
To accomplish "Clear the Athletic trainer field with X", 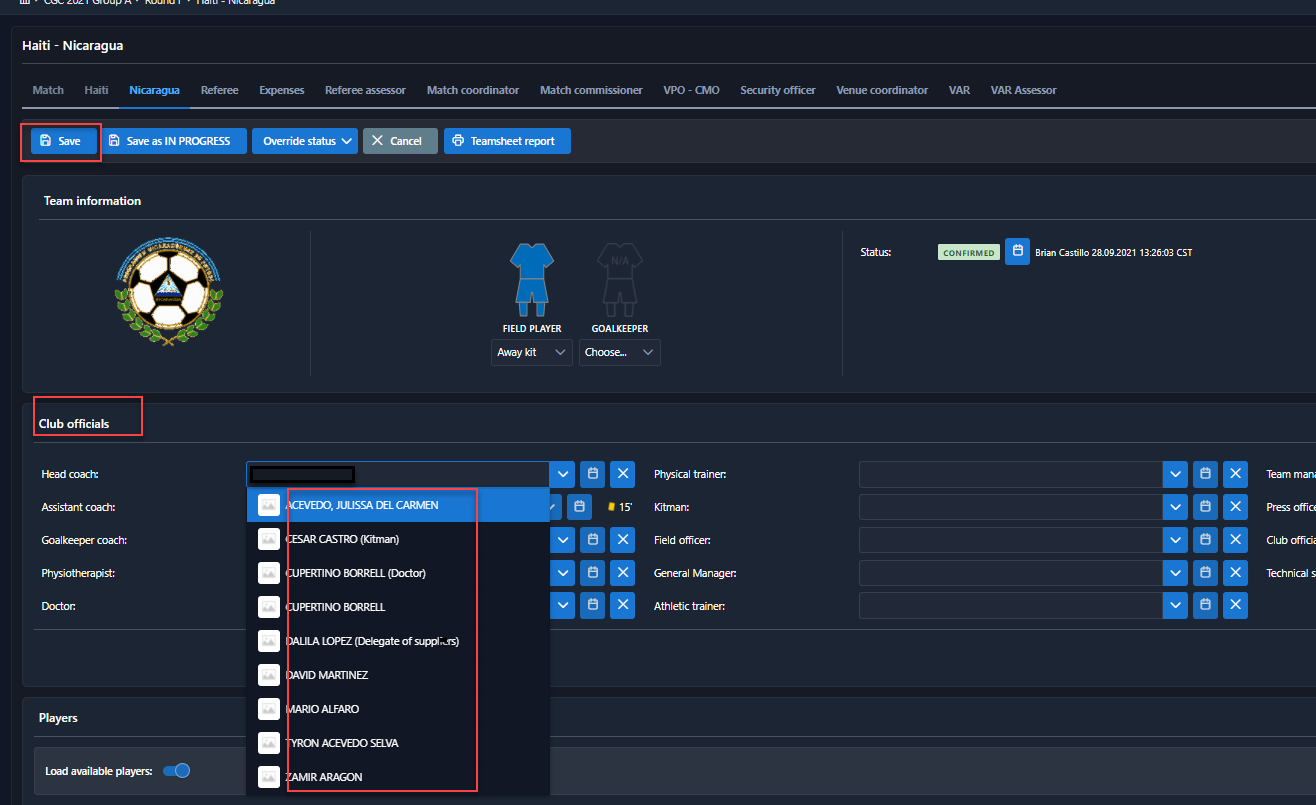I will (x=1236, y=605).
